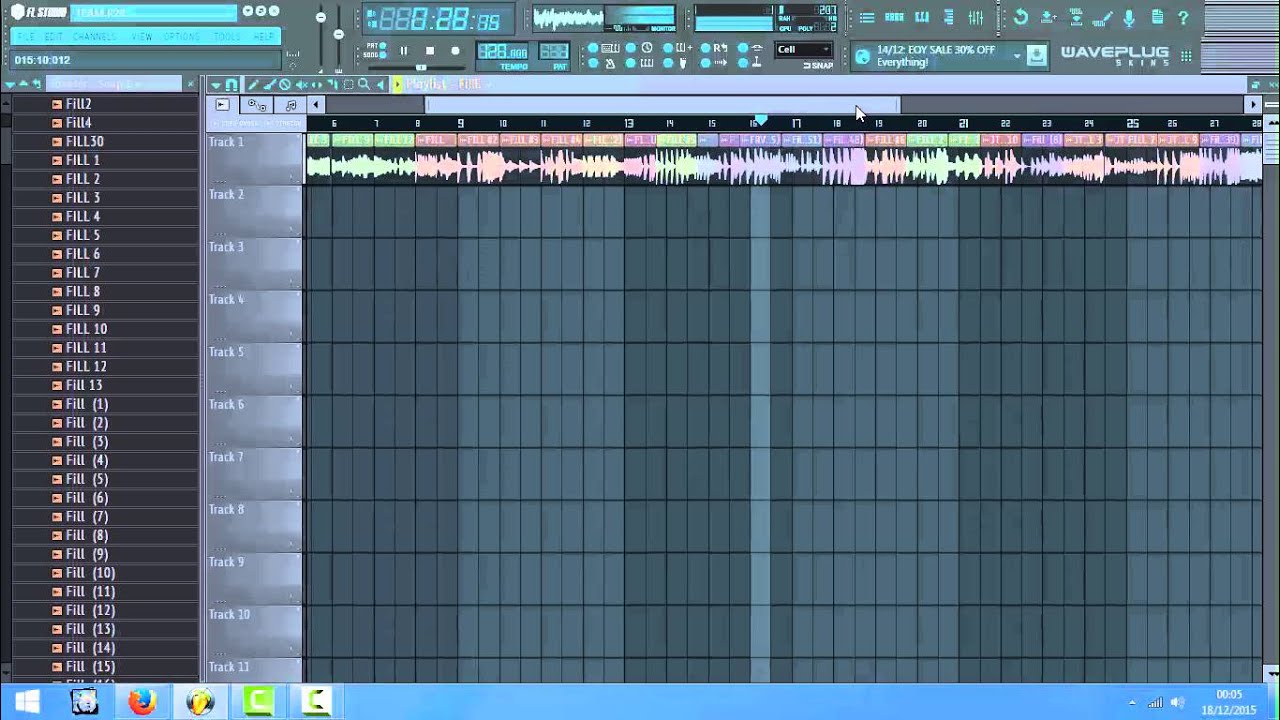The width and height of the screenshot is (1280, 720).
Task: Select the Draw pencil tool in playlist
Action: [252, 85]
